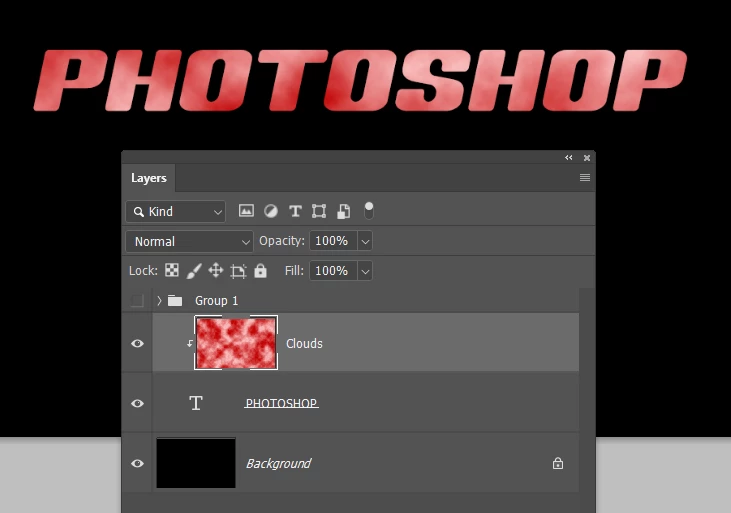
Task: Hide the Clouds layer
Action: pyautogui.click(x=137, y=344)
